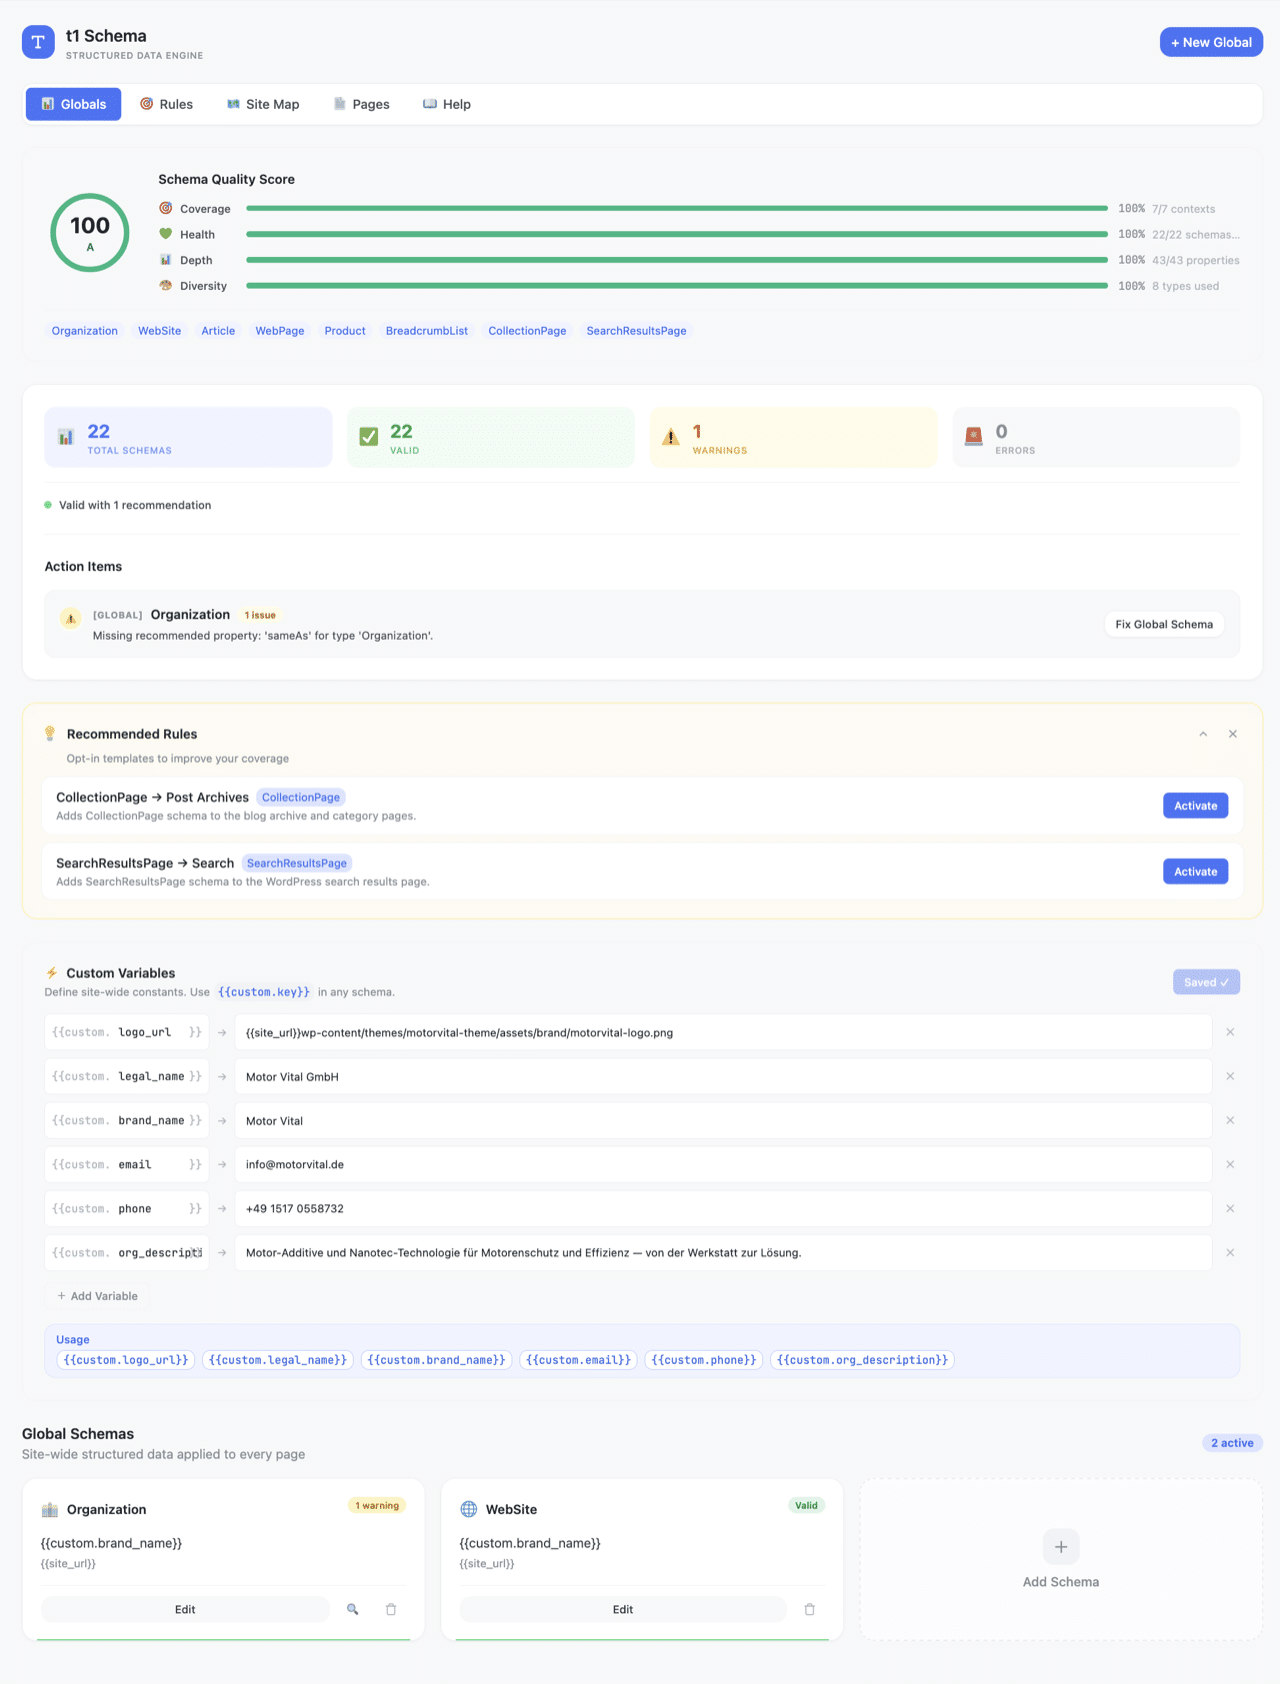
Task: Click the Total Schemas stat card
Action: 188,437
